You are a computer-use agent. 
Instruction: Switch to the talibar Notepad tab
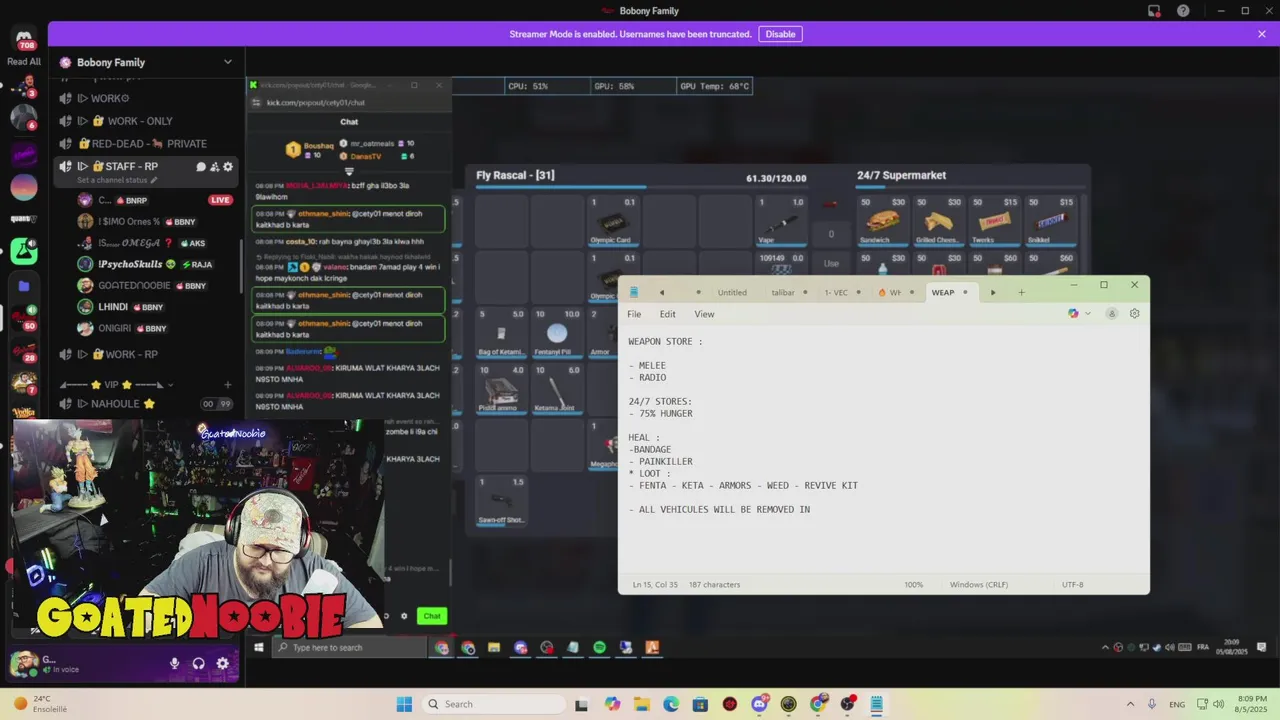pos(783,292)
